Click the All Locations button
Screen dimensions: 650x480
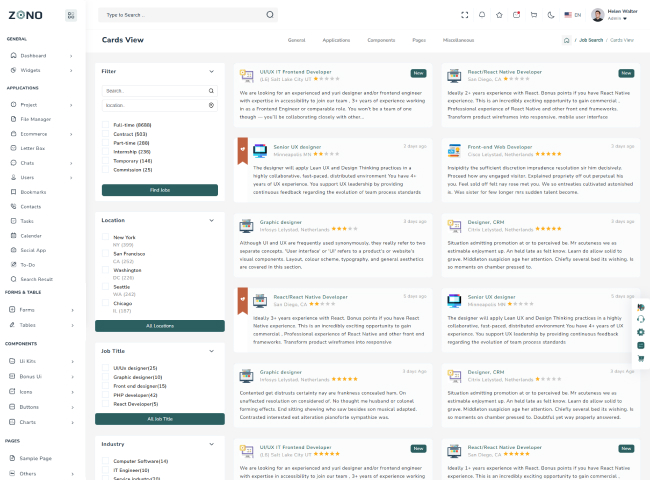tap(160, 326)
